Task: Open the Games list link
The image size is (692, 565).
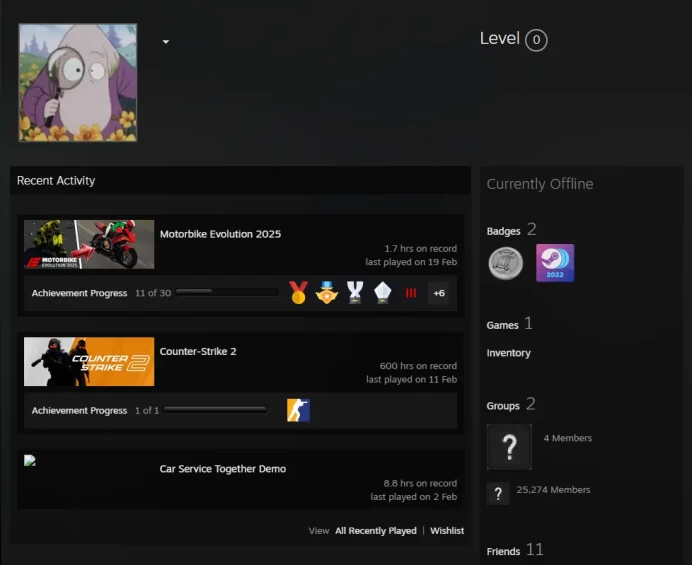Action: (503, 325)
